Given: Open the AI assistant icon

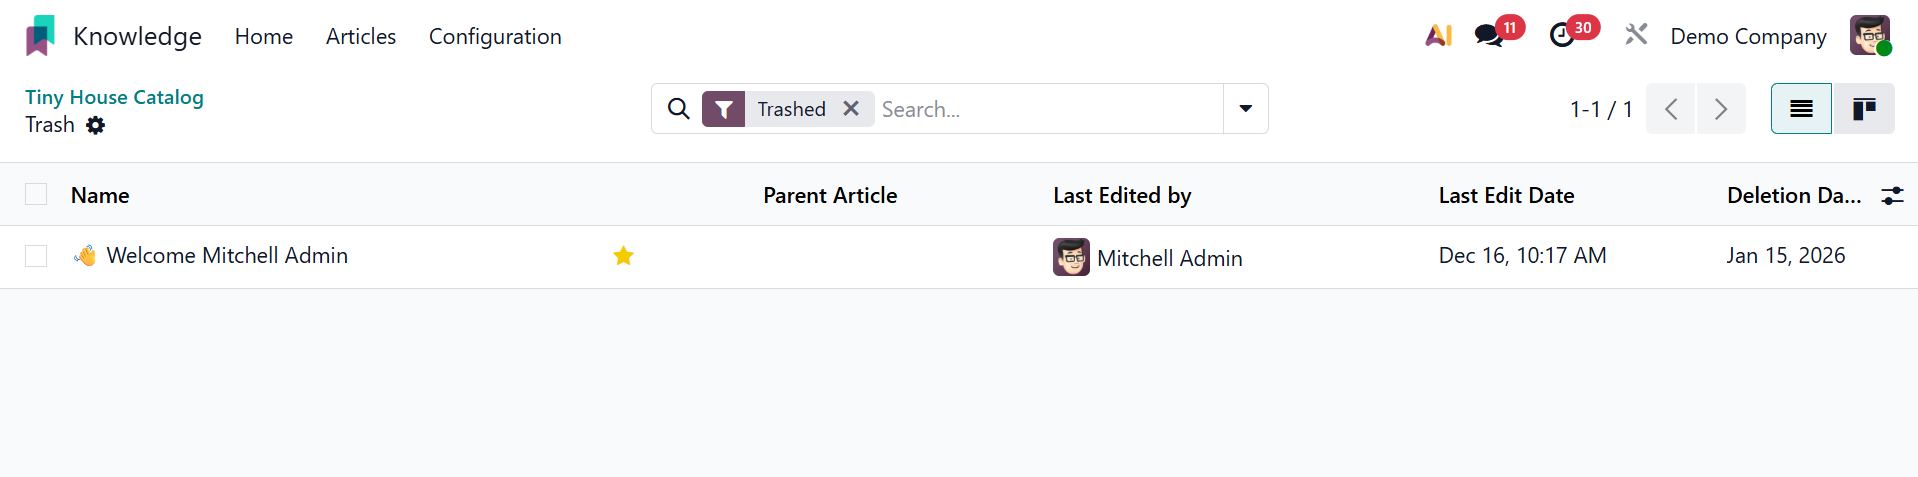Looking at the screenshot, I should (x=1438, y=36).
